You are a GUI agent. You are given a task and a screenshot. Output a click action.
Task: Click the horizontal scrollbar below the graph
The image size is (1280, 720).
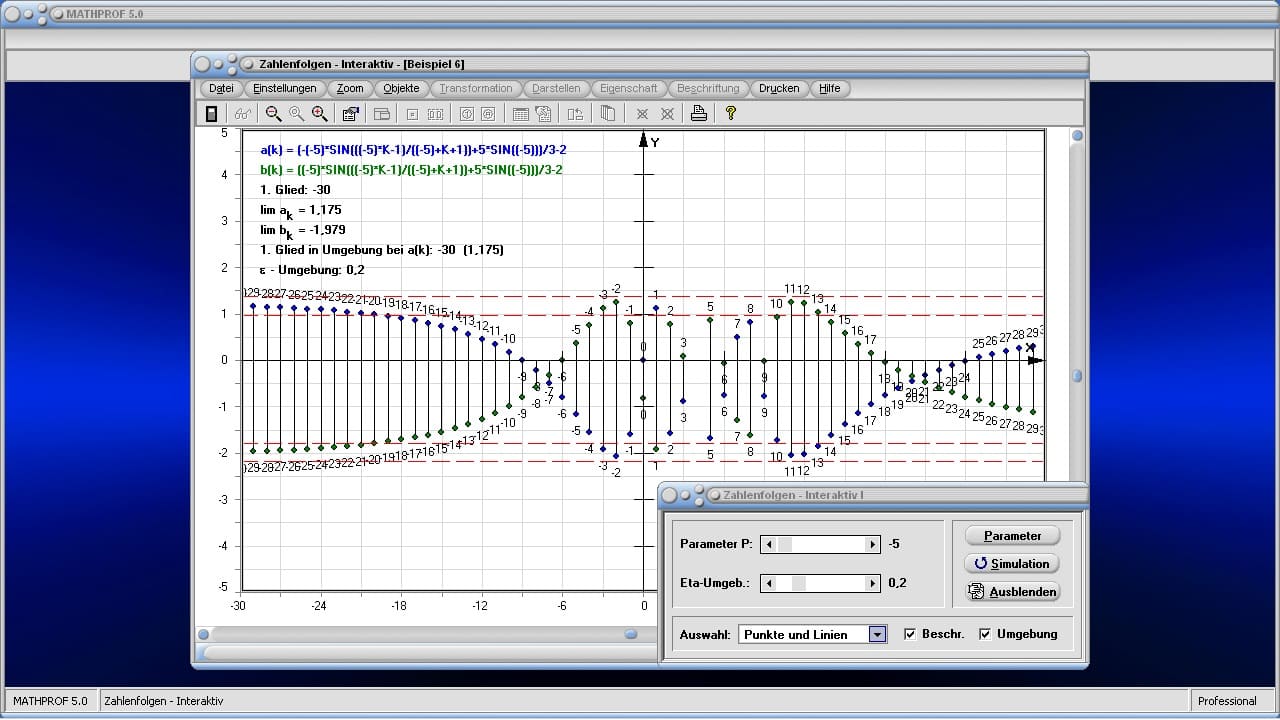(420, 634)
